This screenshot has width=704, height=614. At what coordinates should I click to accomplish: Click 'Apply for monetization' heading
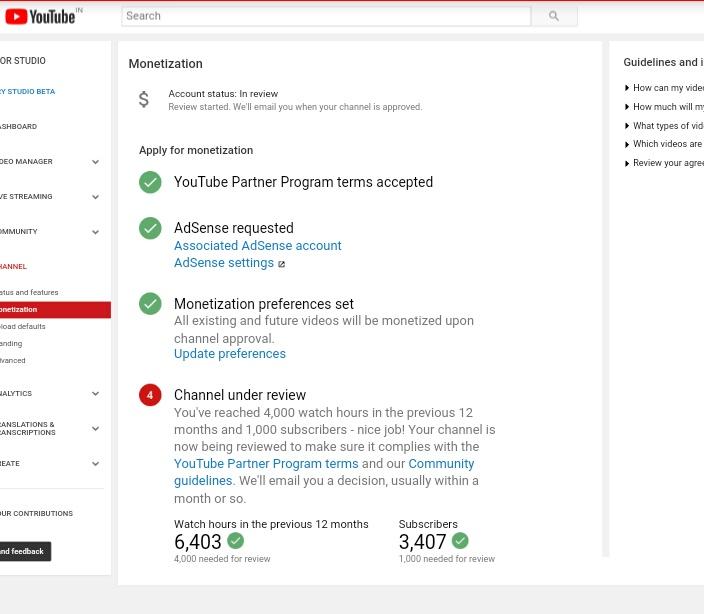(x=196, y=150)
